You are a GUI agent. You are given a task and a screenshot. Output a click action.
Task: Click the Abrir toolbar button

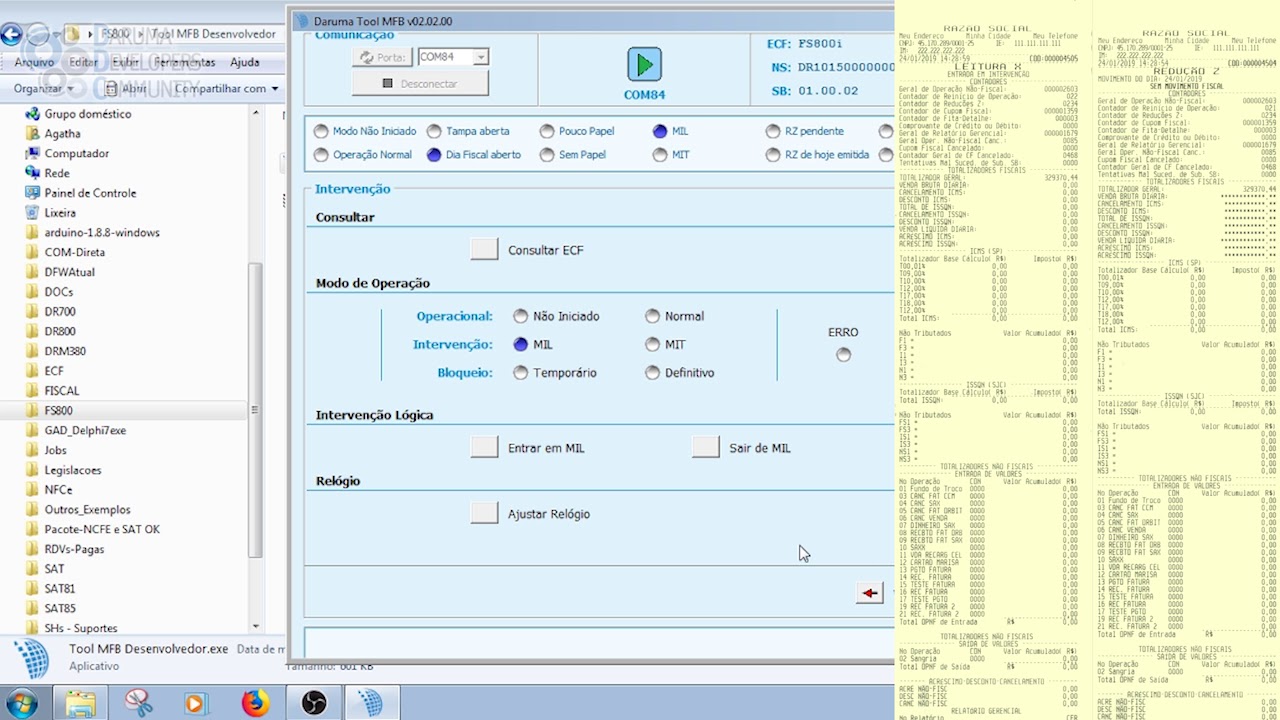click(x=125, y=88)
